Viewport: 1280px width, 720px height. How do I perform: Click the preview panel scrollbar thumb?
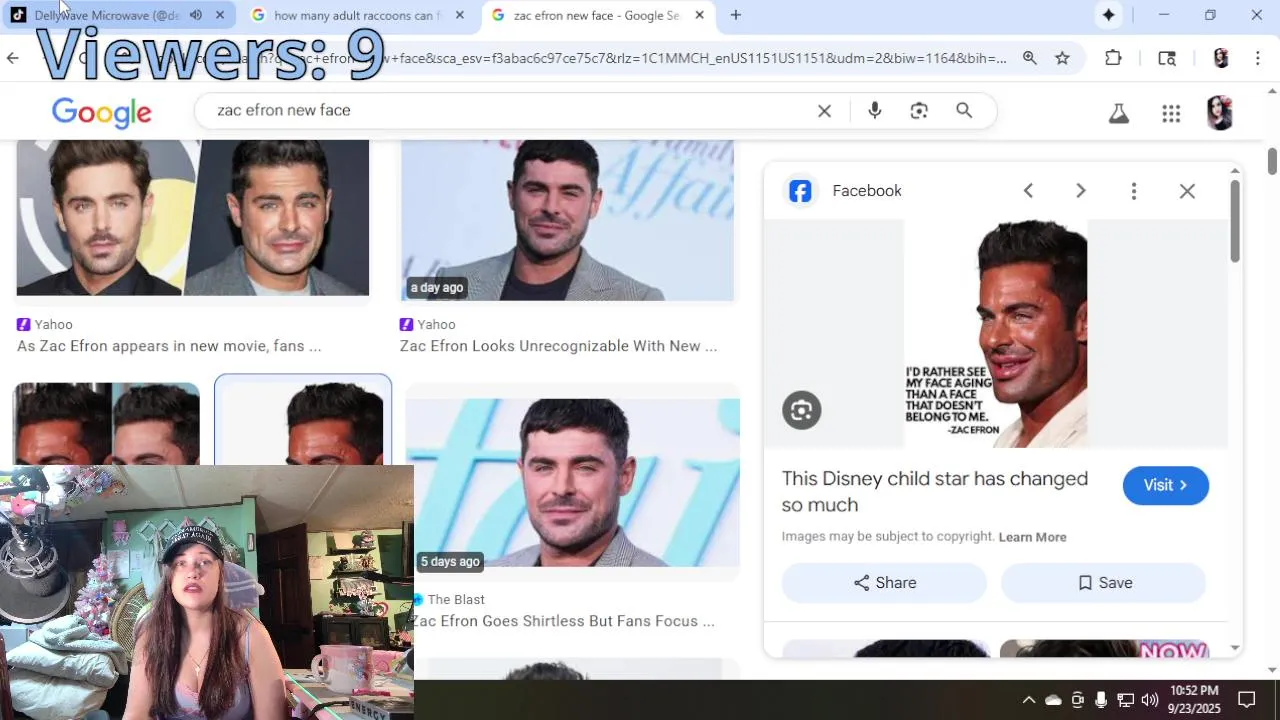tap(1235, 221)
